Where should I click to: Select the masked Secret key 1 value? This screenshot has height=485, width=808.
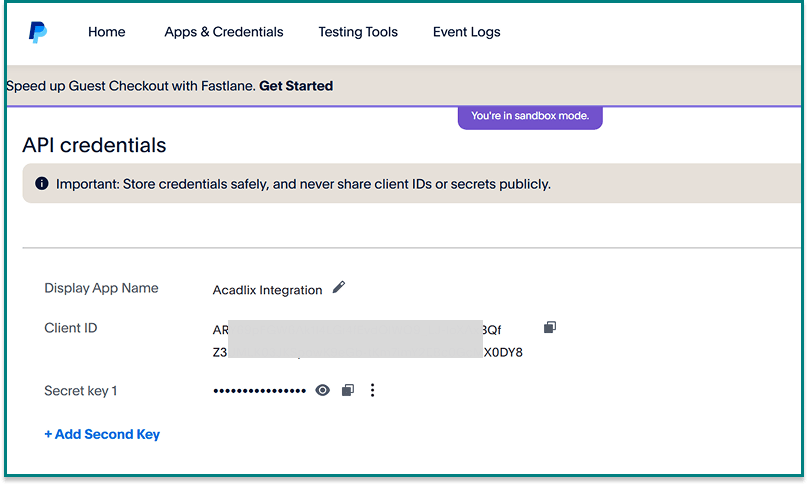tap(259, 391)
